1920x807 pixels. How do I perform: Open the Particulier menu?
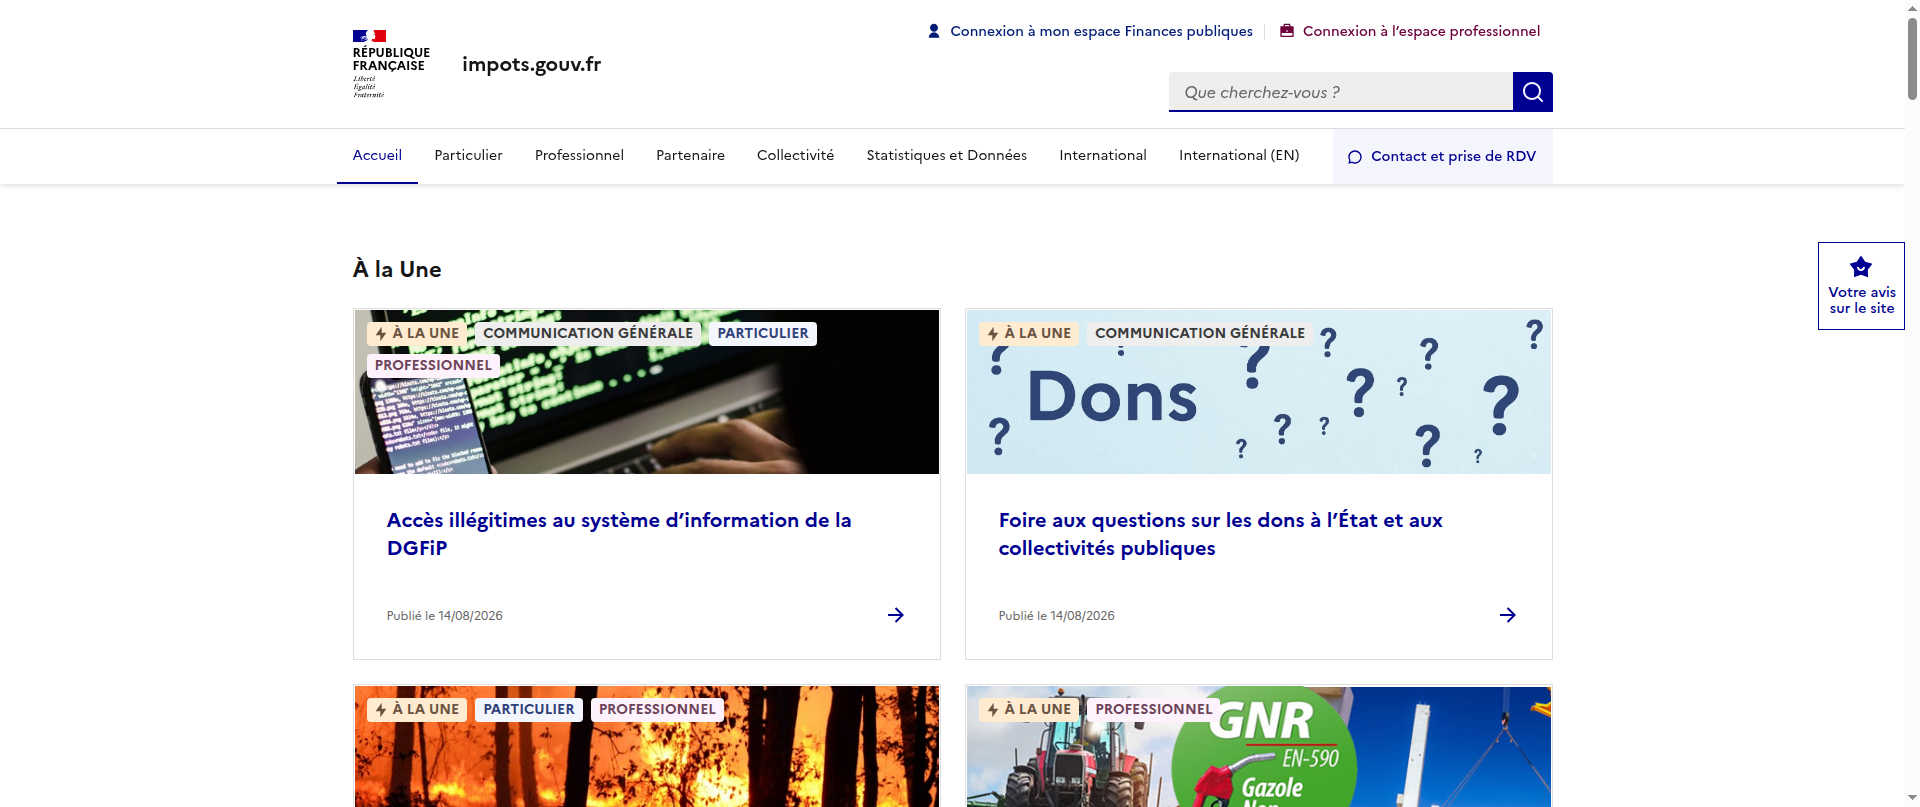point(468,156)
